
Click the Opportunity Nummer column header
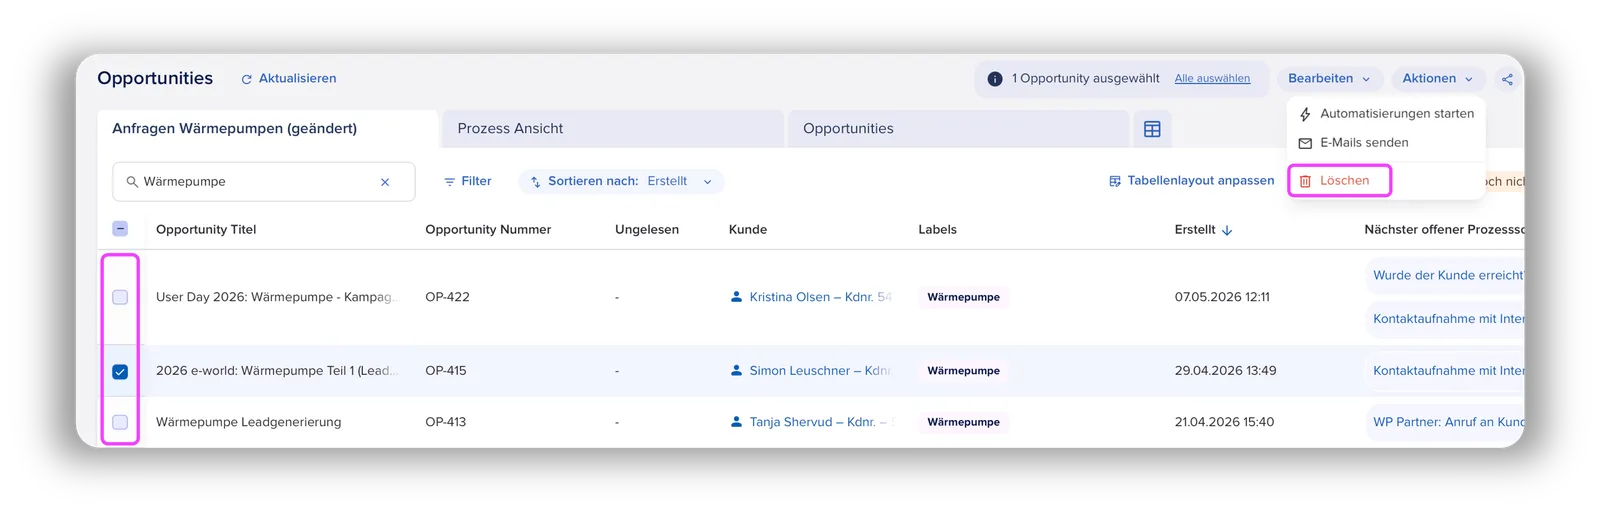(488, 230)
